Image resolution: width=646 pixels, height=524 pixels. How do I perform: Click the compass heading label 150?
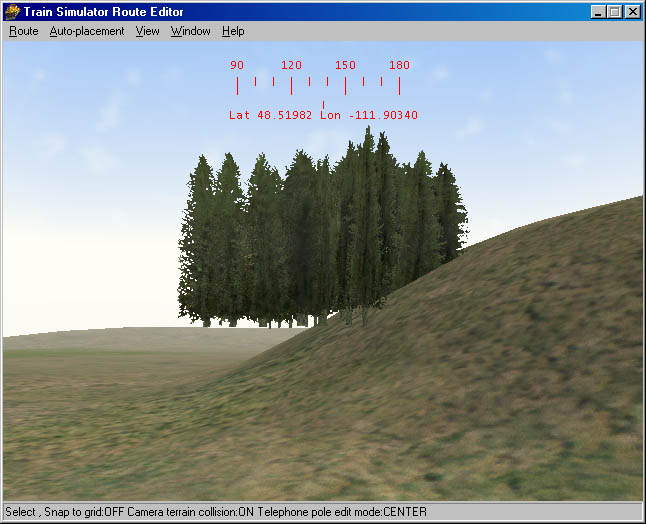(x=345, y=65)
